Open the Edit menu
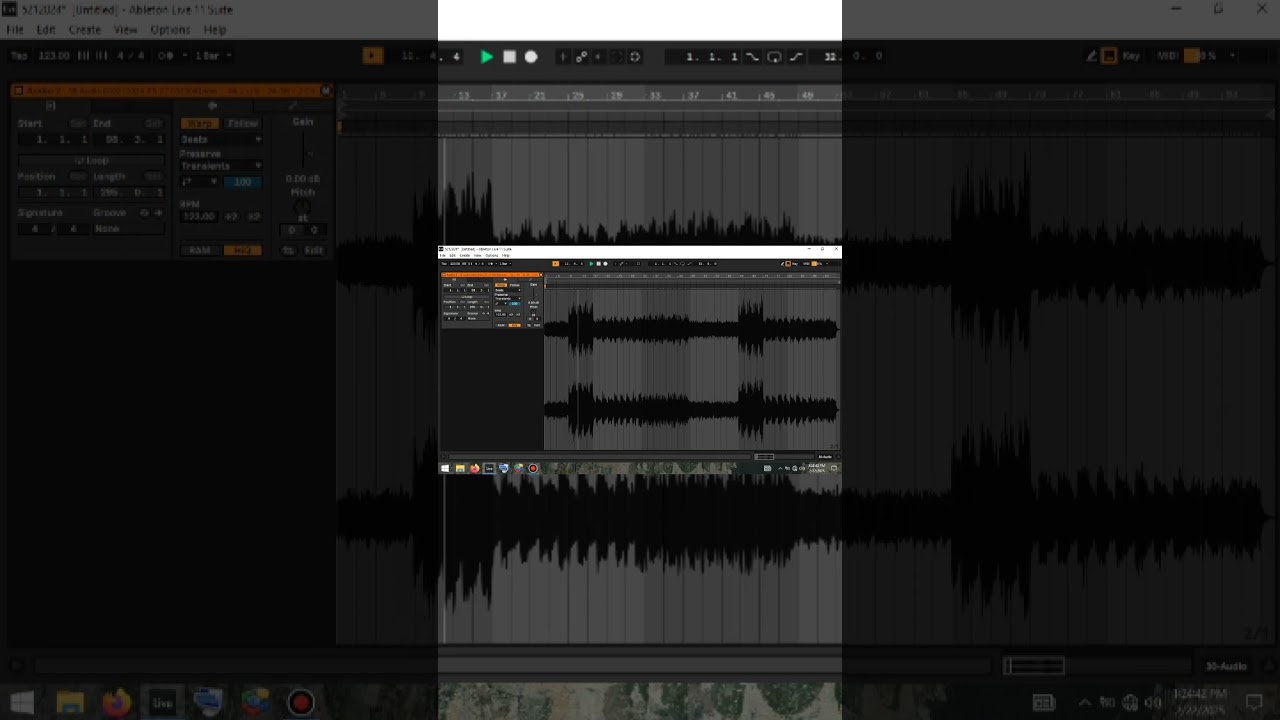Screen dimensions: 1280x720 (46, 30)
